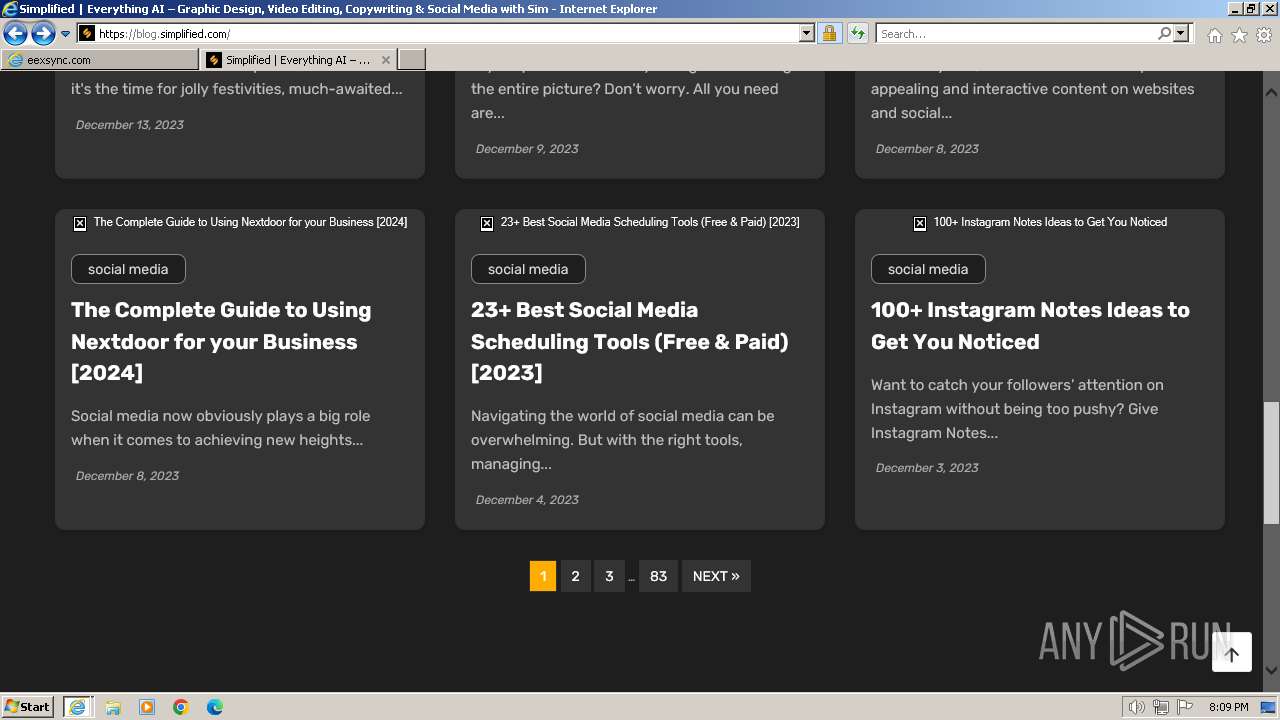
Task: Click the broken image icon for Nextdoor guide
Action: coord(80,223)
